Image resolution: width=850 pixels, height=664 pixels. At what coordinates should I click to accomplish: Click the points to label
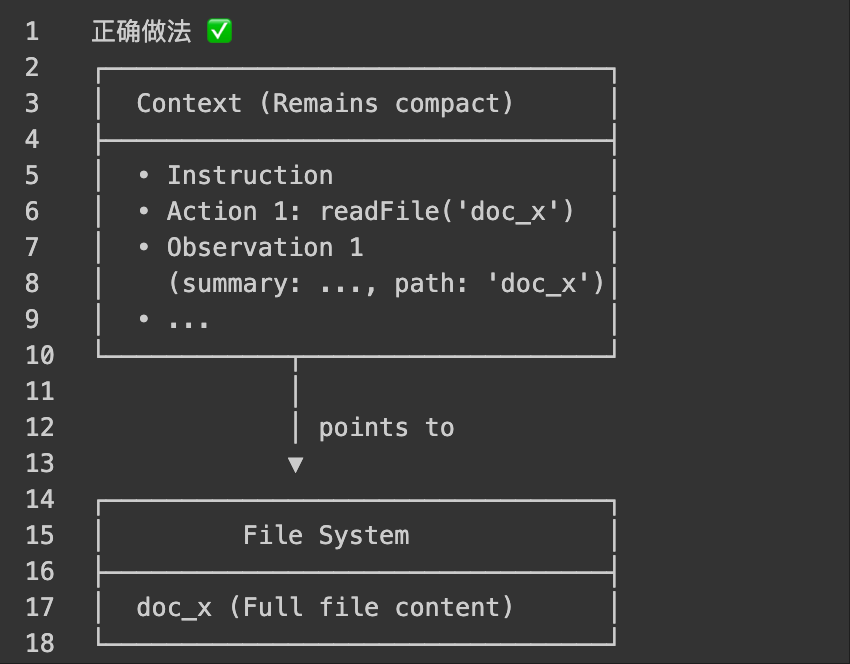pyautogui.click(x=386, y=428)
